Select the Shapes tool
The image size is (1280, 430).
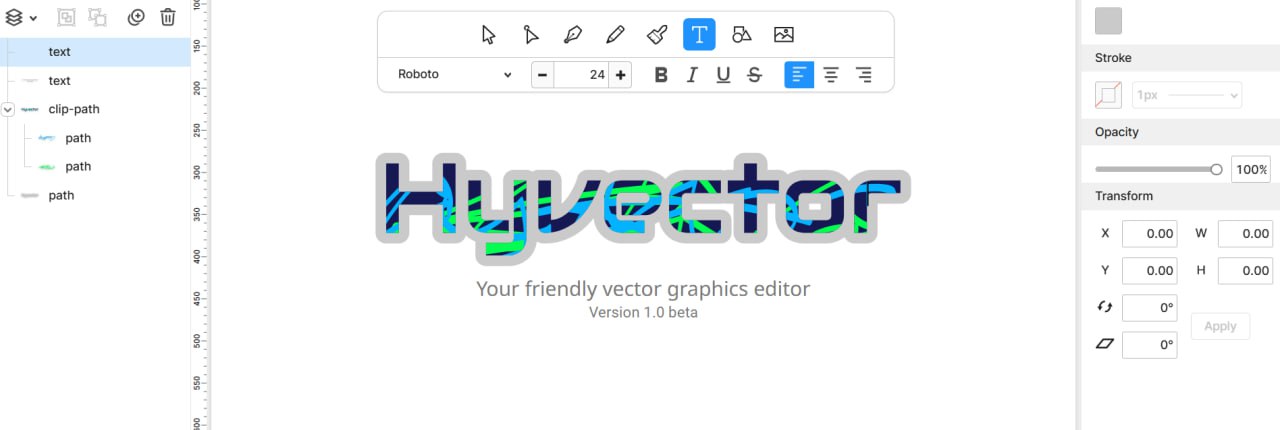tap(741, 35)
